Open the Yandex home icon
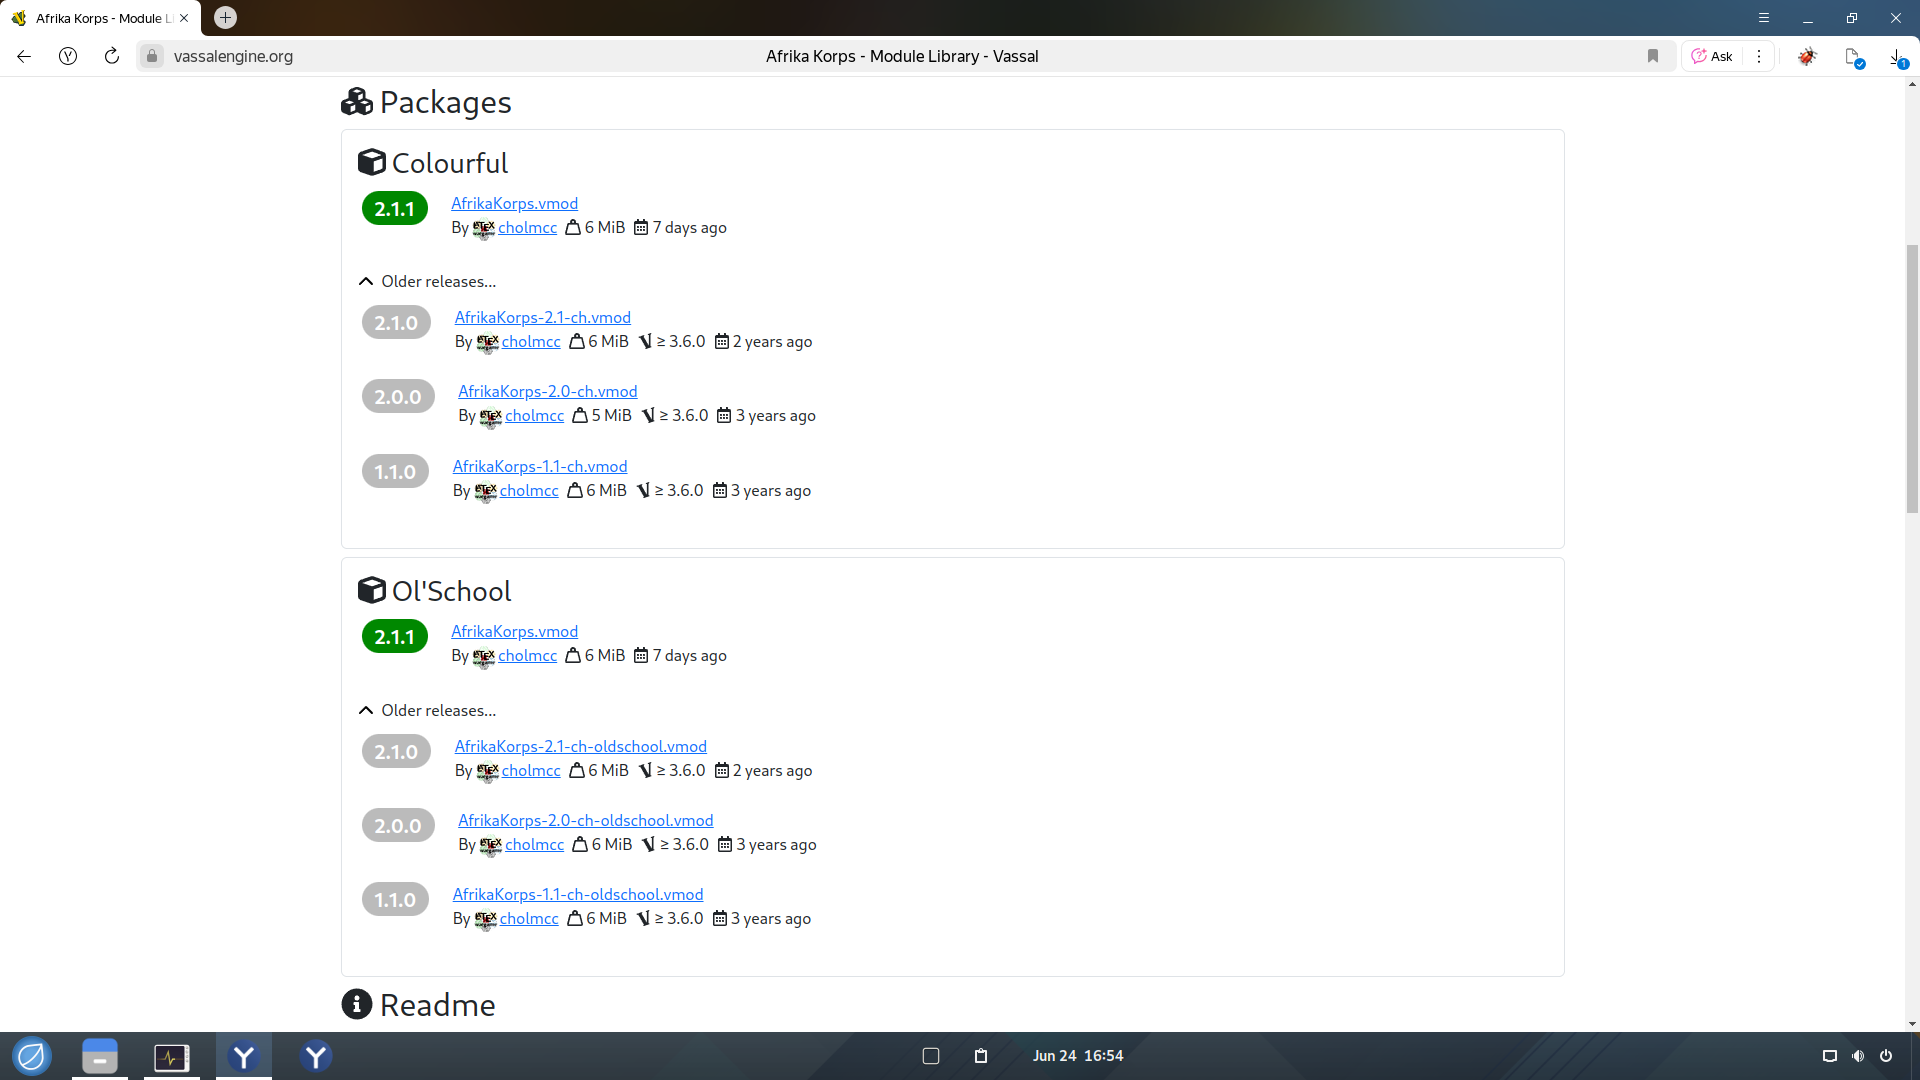Screen dimensions: 1920x1080 (68, 56)
